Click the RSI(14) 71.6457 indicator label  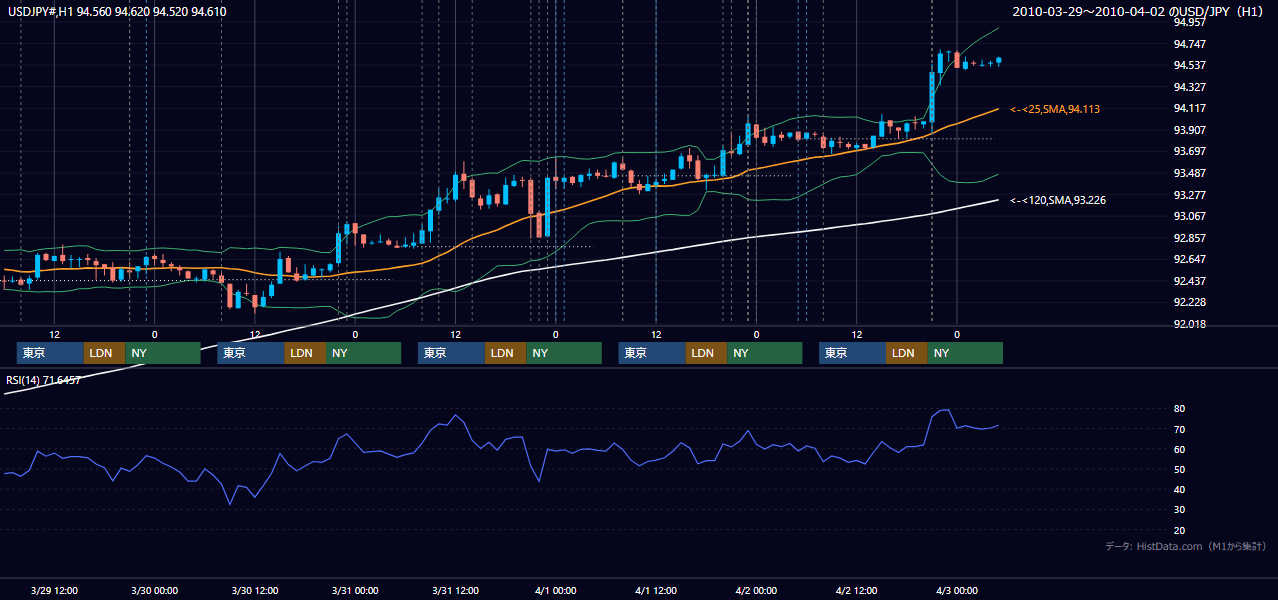point(44,380)
